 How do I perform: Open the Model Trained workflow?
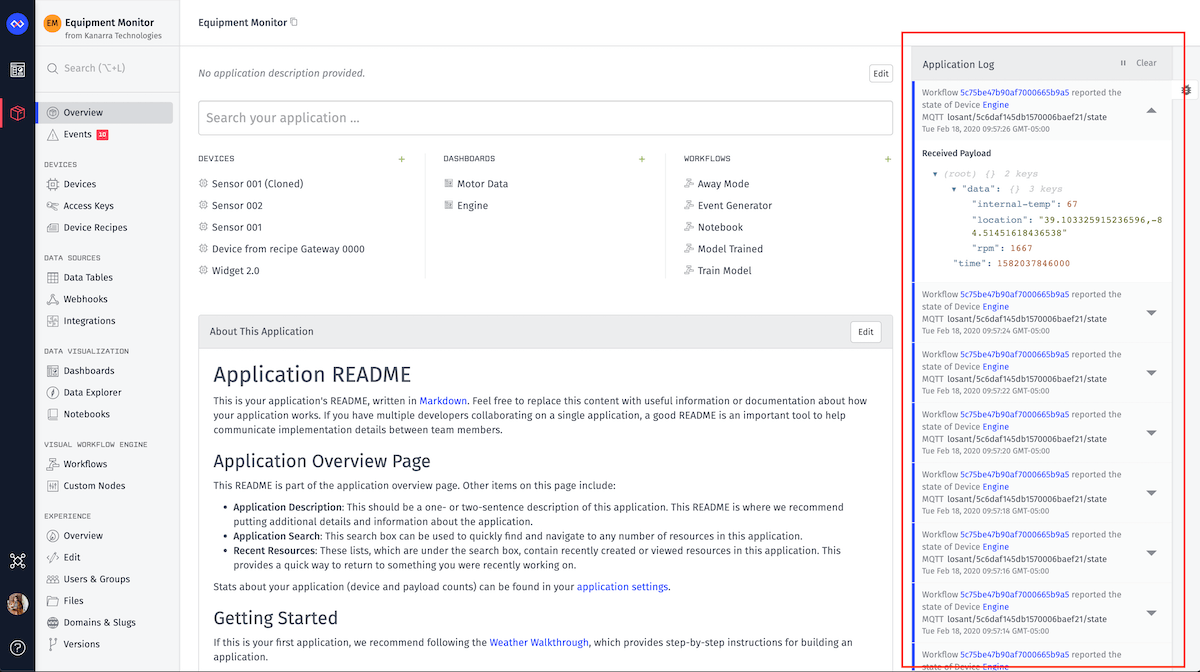[x=730, y=249]
